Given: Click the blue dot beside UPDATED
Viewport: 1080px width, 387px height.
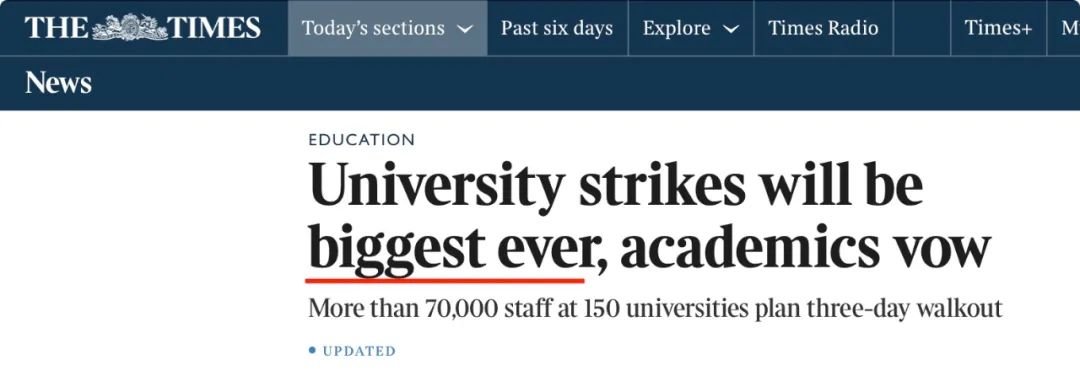Looking at the screenshot, I should (x=313, y=351).
